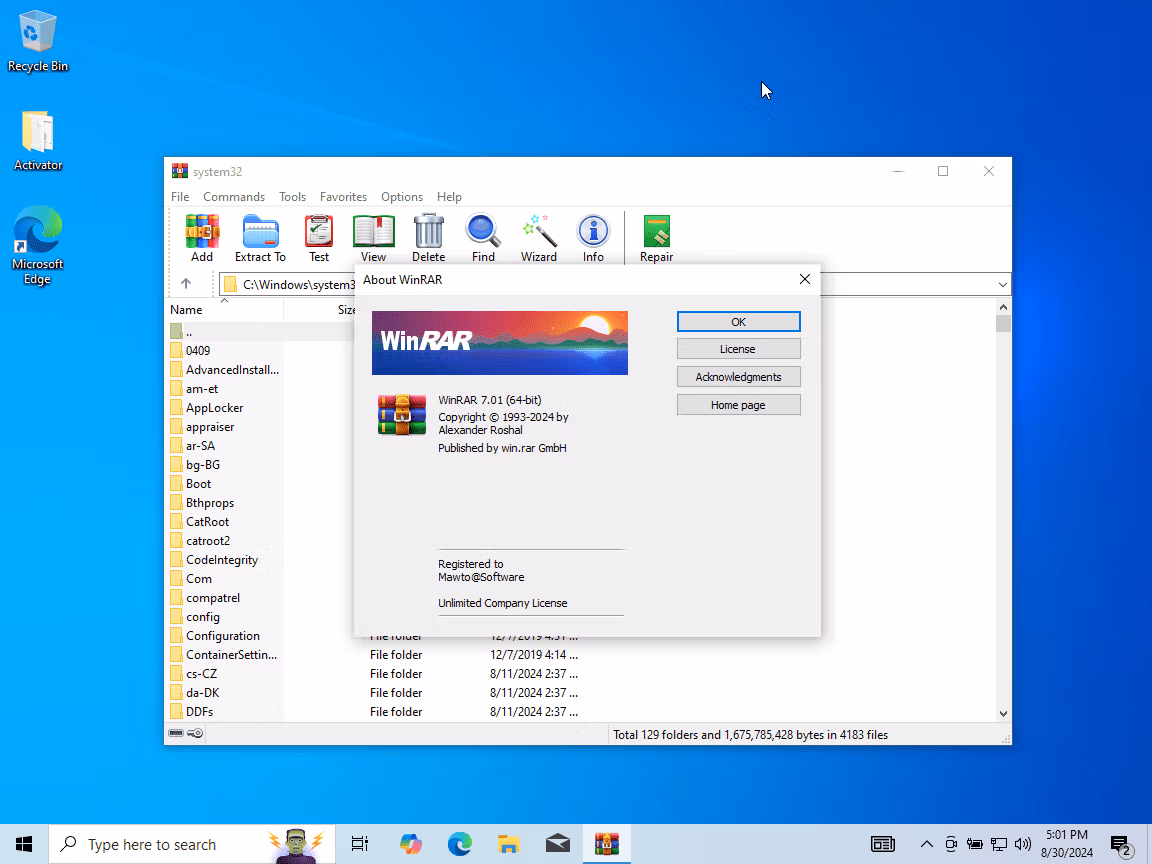1152x864 pixels.
Task: Open Windows Start menu
Action: coord(24,844)
